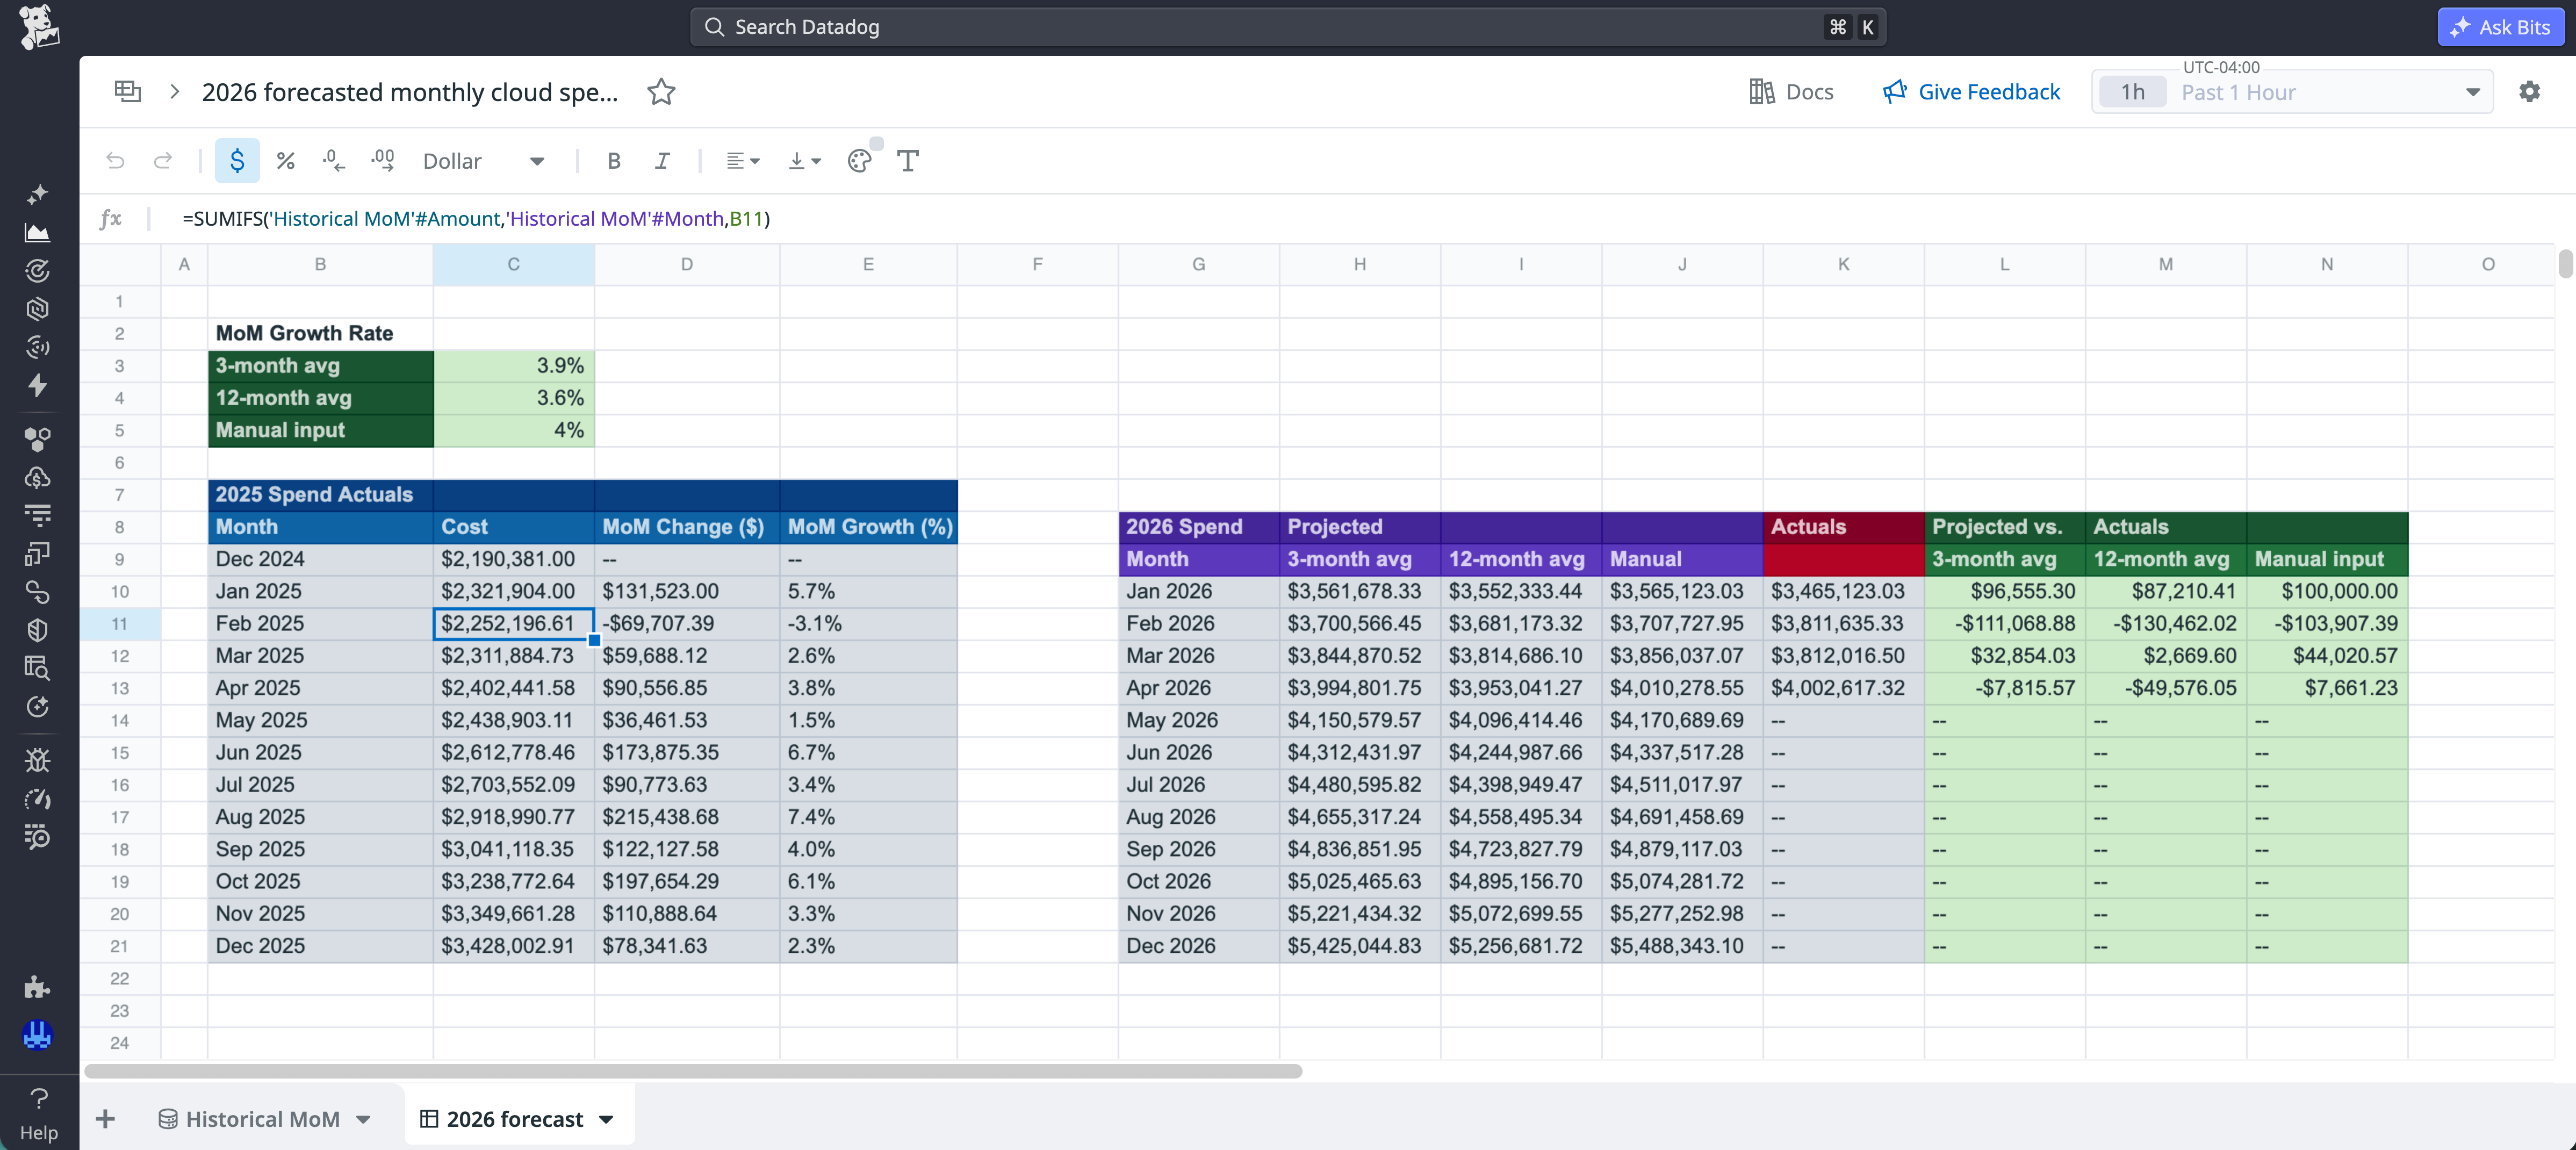2576x1150 pixels.
Task: Select the Jan 2026 month cell
Action: [x=1198, y=592]
